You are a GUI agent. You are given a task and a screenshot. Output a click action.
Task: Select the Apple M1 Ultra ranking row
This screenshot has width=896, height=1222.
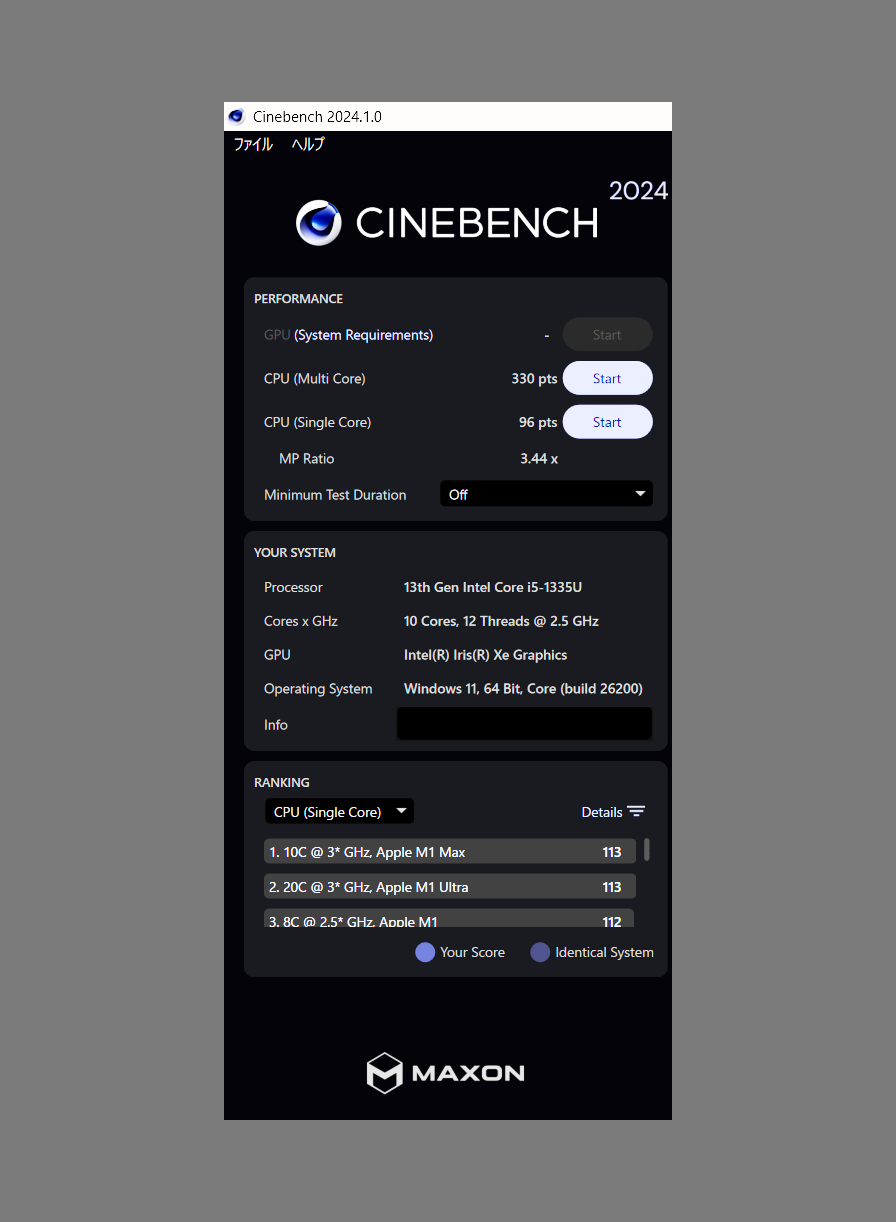[450, 887]
